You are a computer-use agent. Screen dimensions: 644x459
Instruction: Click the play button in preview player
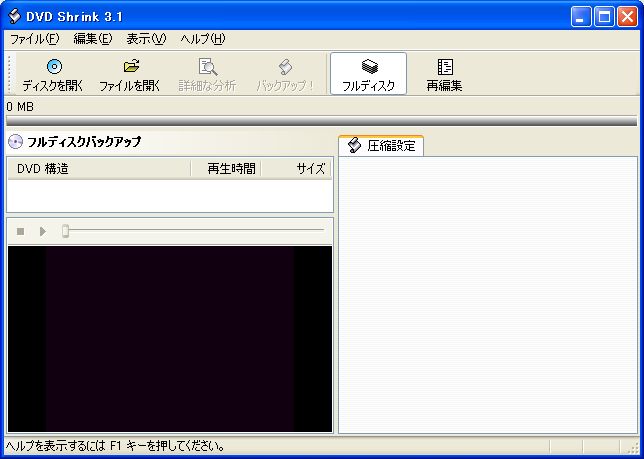tap(42, 232)
